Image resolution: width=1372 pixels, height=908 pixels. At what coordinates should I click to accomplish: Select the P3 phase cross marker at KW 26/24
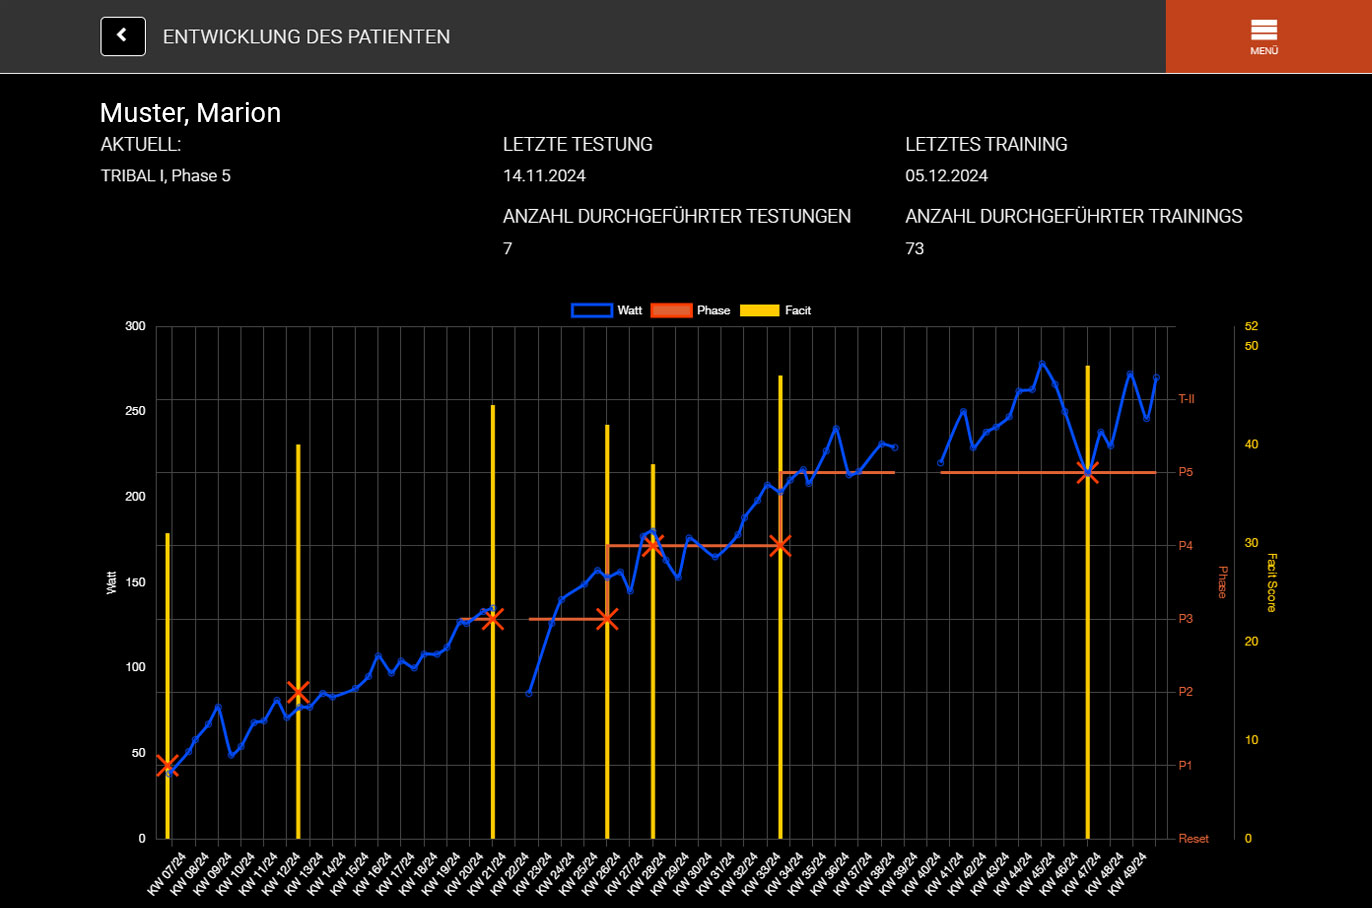pos(607,619)
